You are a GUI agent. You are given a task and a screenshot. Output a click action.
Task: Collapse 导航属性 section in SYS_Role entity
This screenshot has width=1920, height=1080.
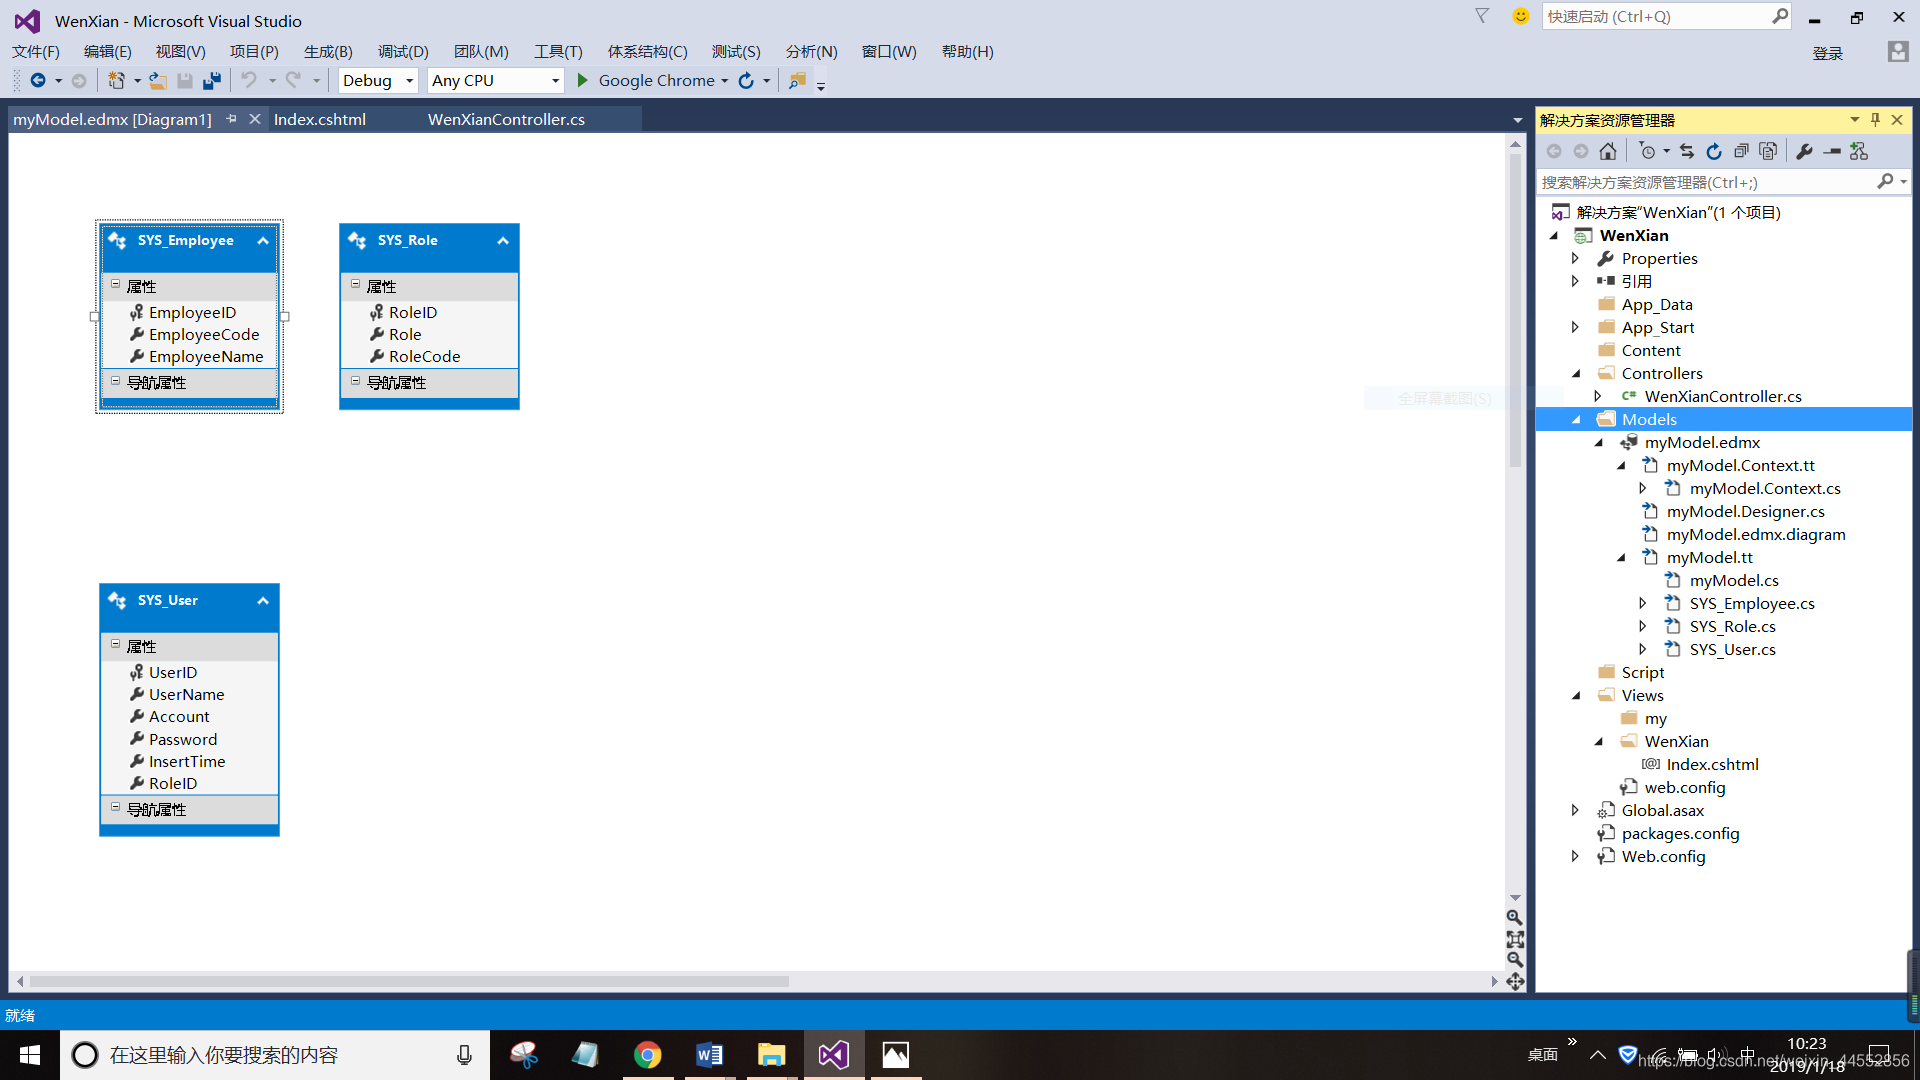[355, 381]
